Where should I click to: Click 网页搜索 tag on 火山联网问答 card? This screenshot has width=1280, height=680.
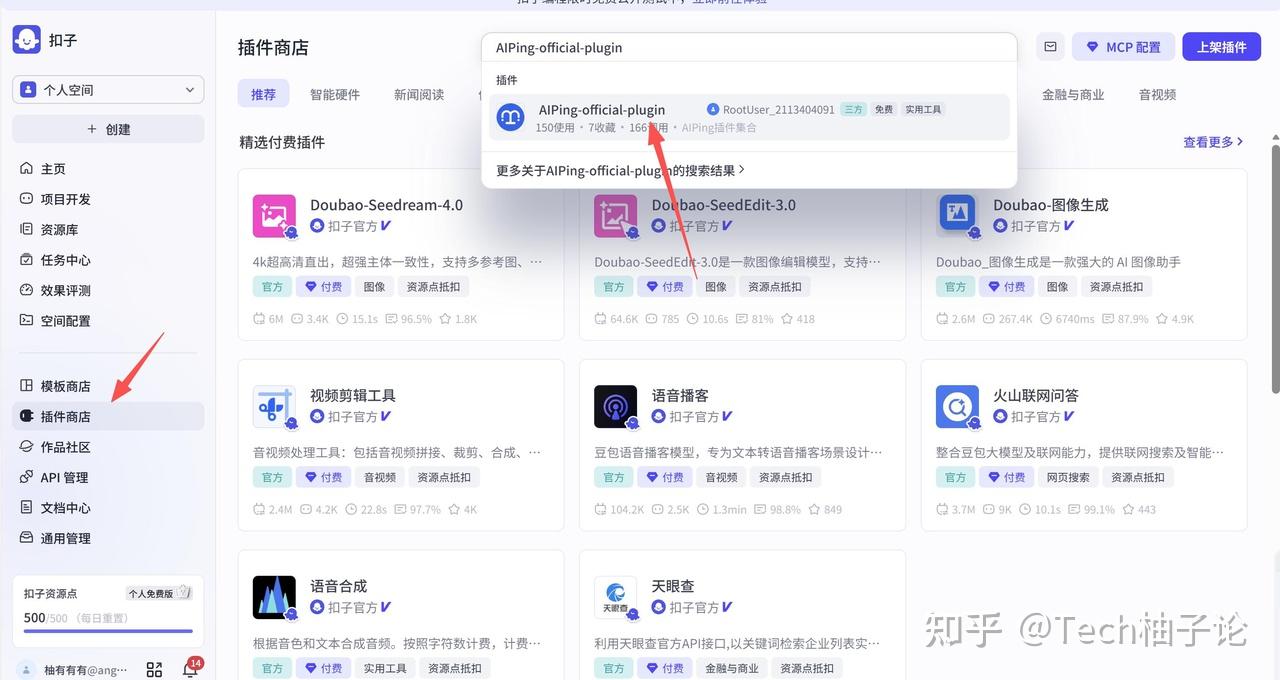coord(1068,477)
